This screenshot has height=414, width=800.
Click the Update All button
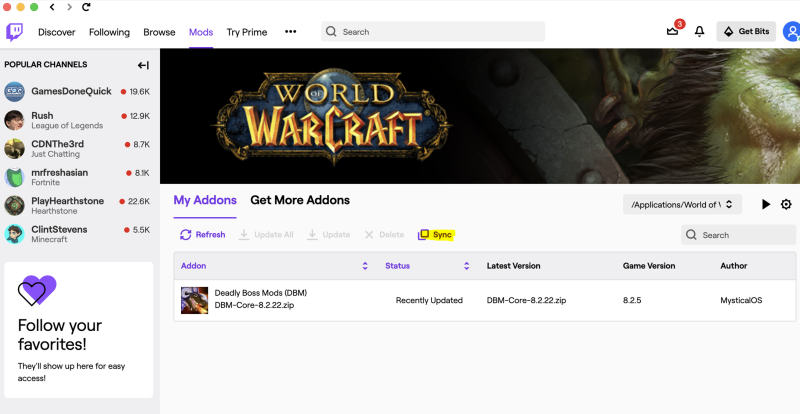tap(266, 235)
